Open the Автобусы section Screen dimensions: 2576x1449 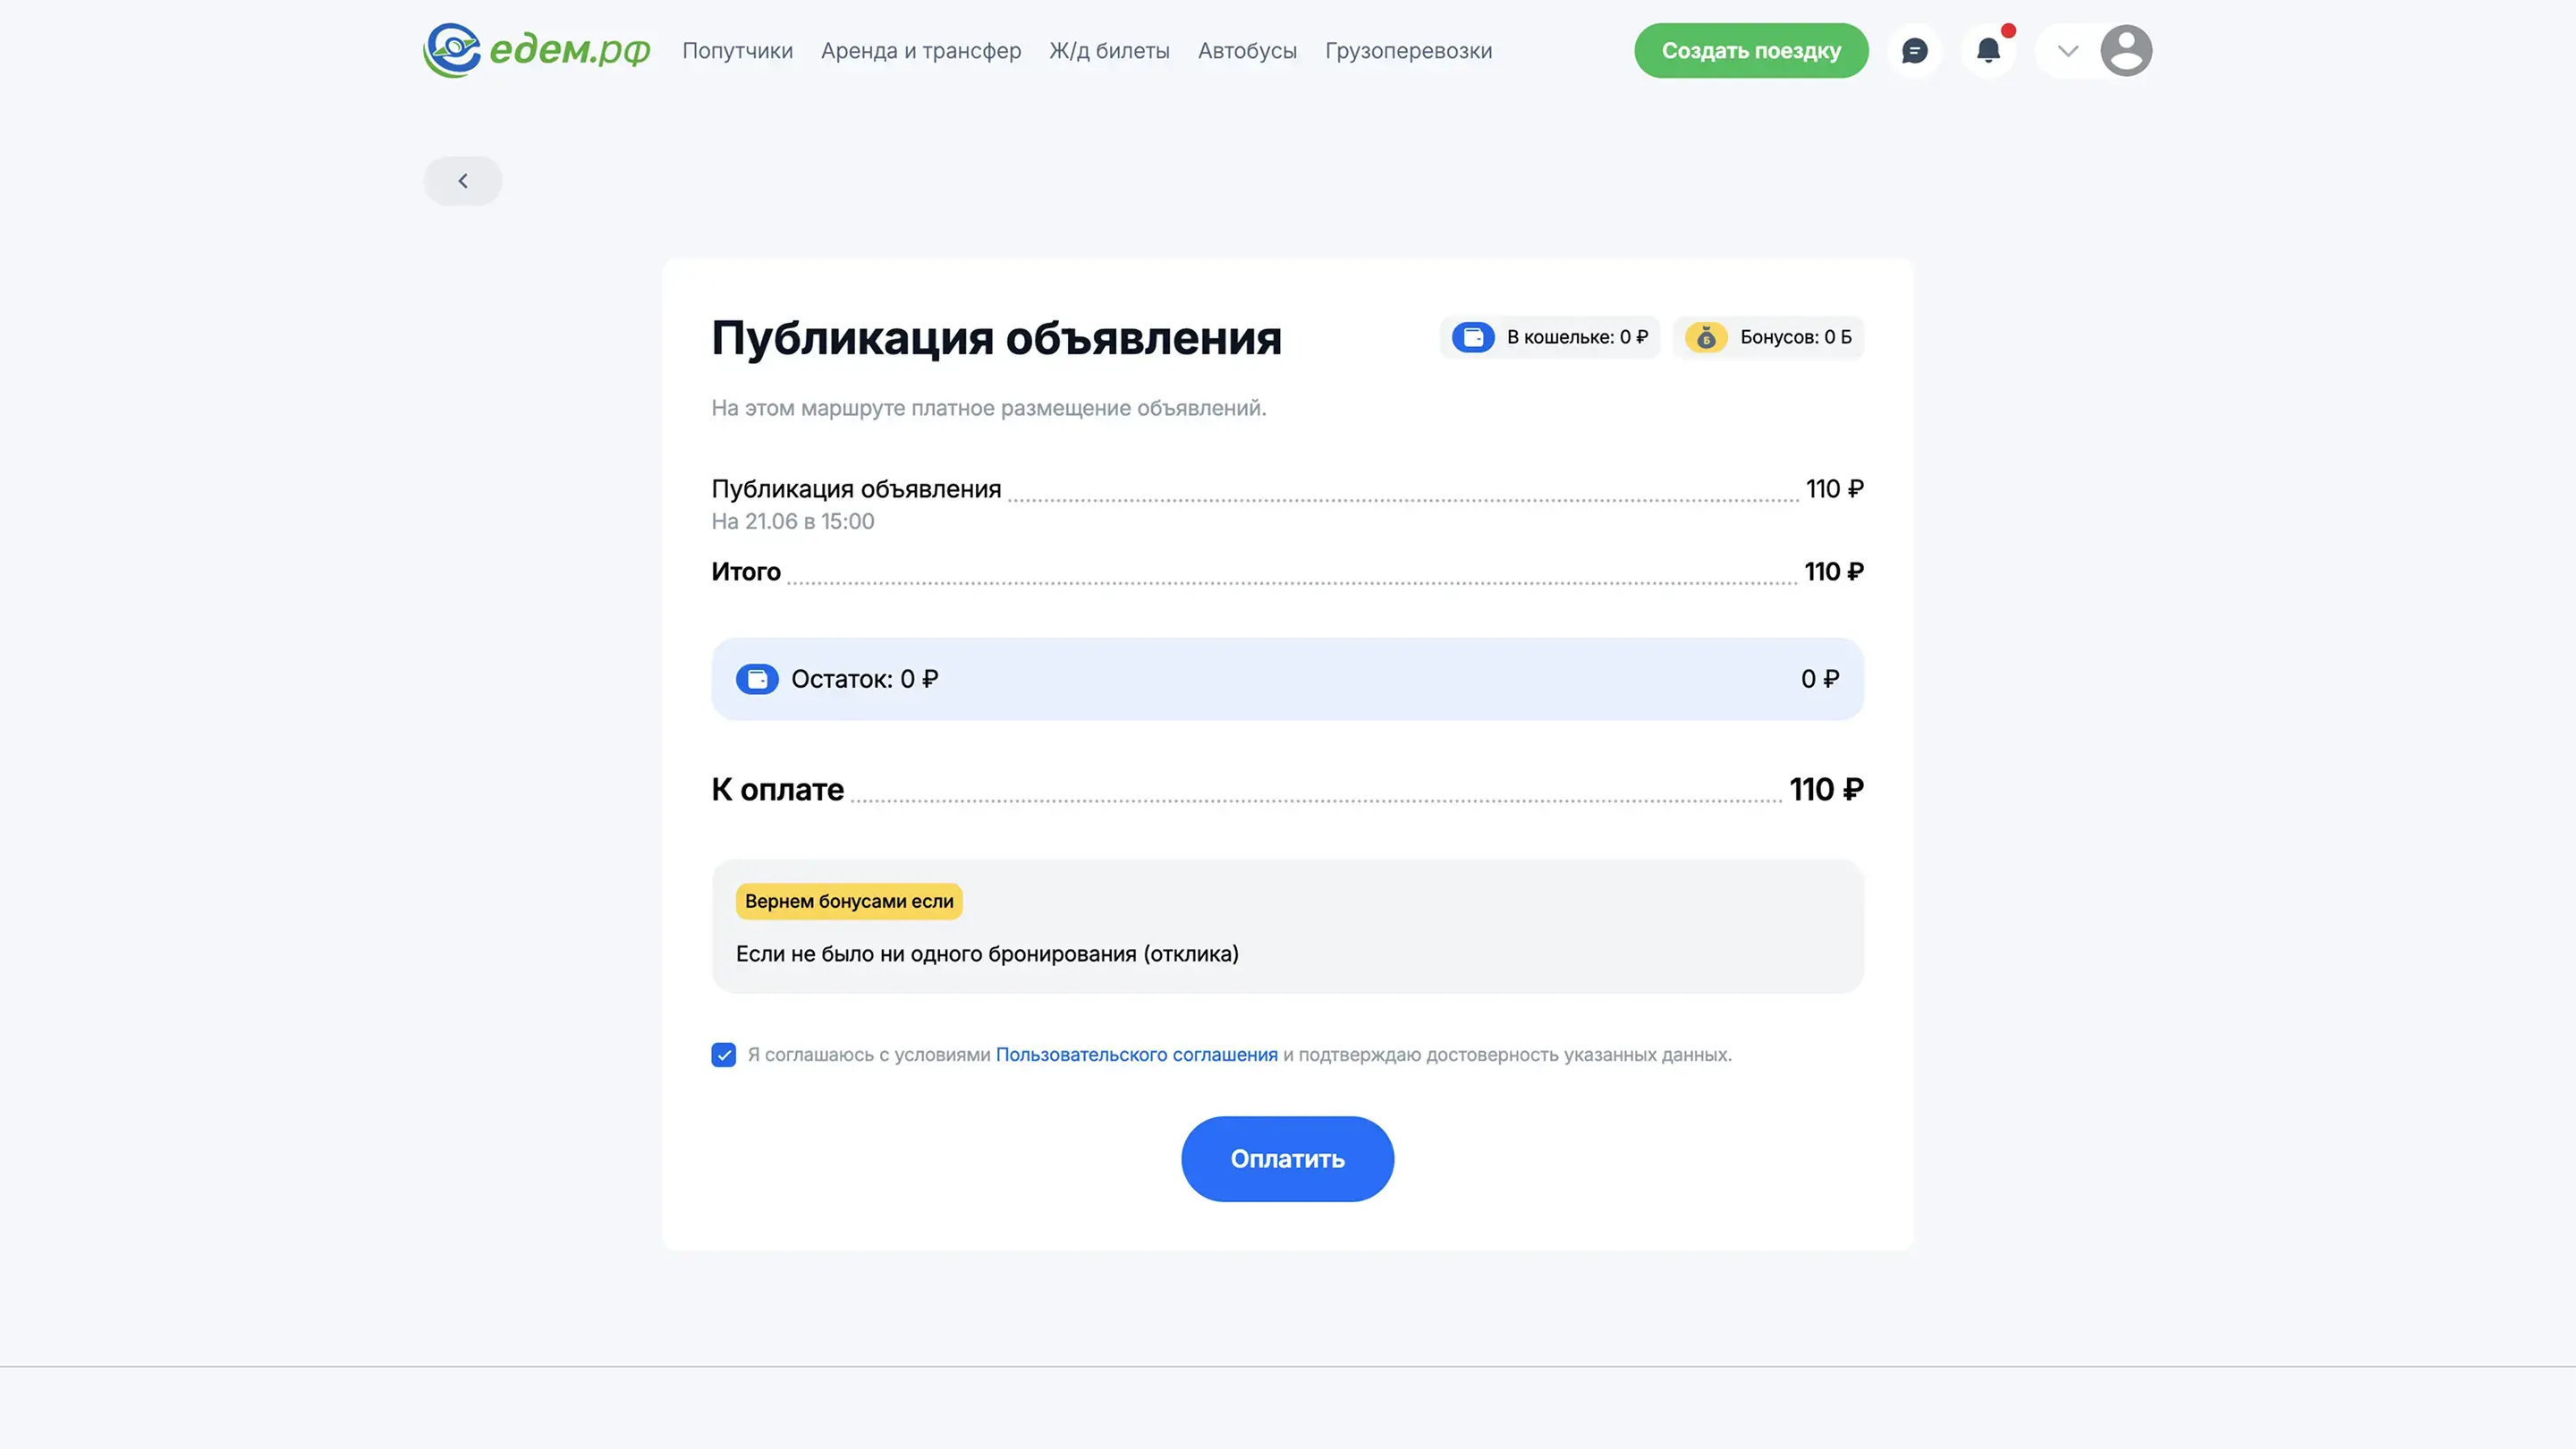[1247, 51]
